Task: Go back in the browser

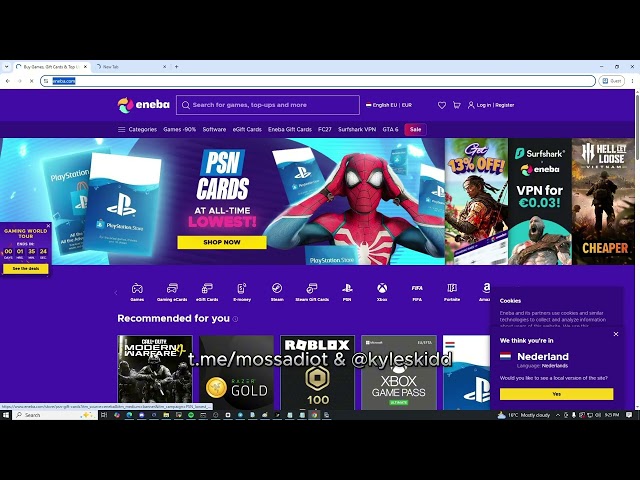Action: (8, 81)
